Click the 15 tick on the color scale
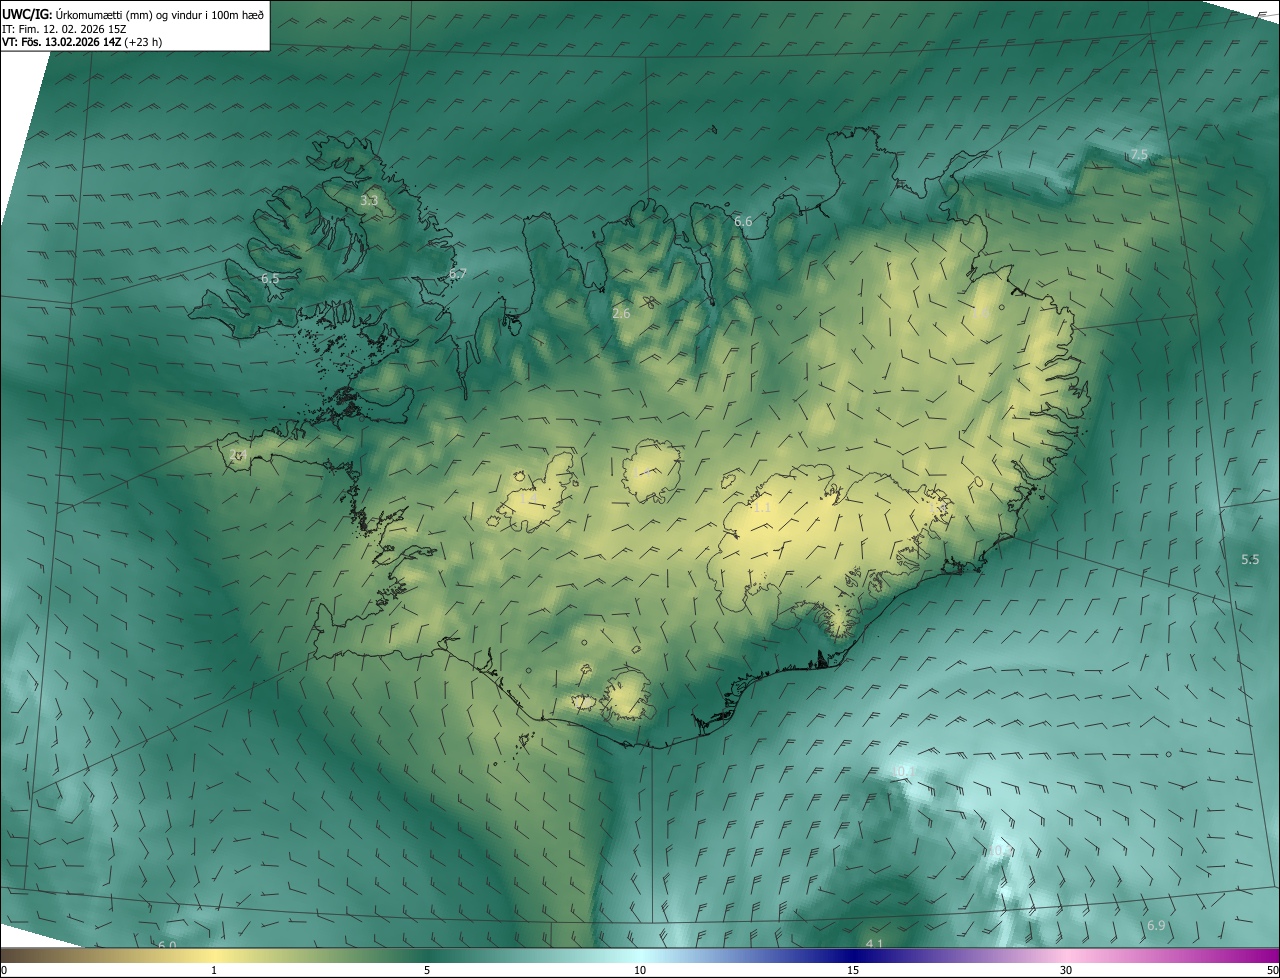This screenshot has height=978, width=1280. point(853,970)
